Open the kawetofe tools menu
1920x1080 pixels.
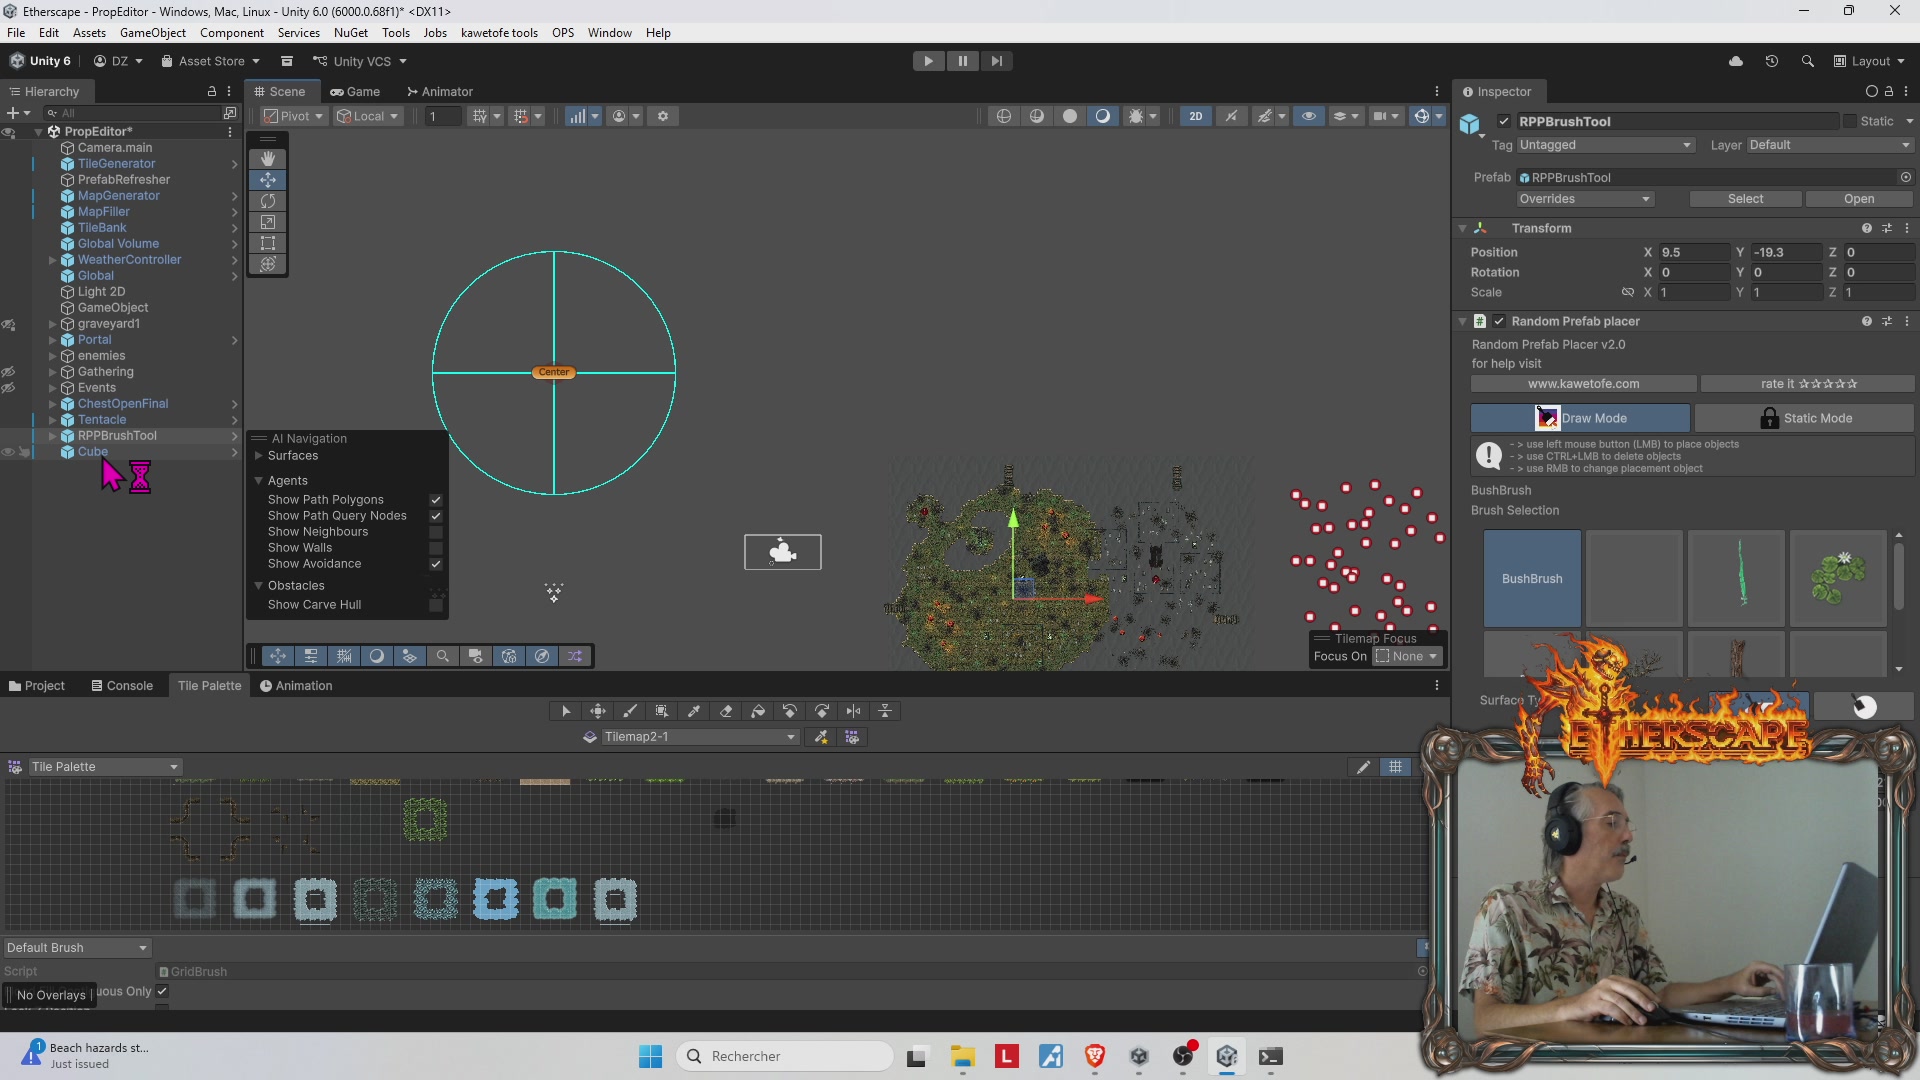tap(499, 33)
